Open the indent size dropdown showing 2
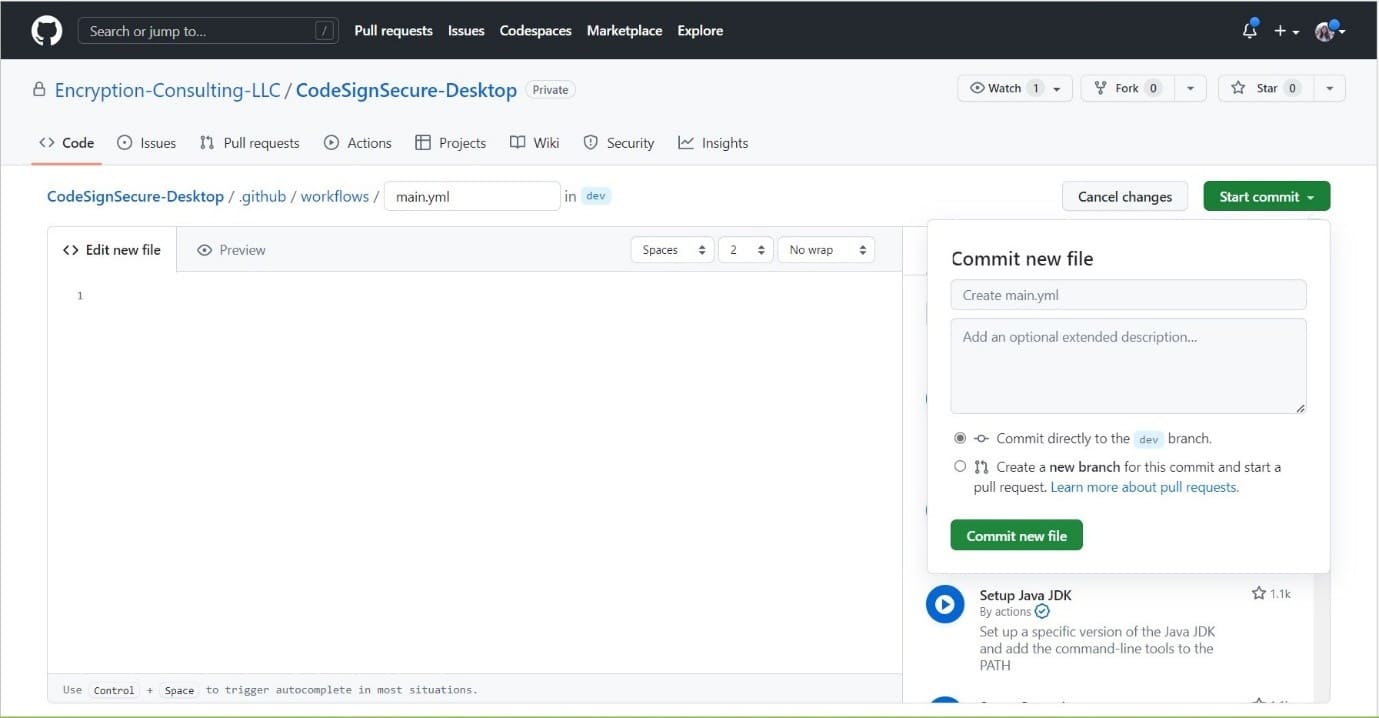Image resolution: width=1379 pixels, height=718 pixels. tap(746, 250)
